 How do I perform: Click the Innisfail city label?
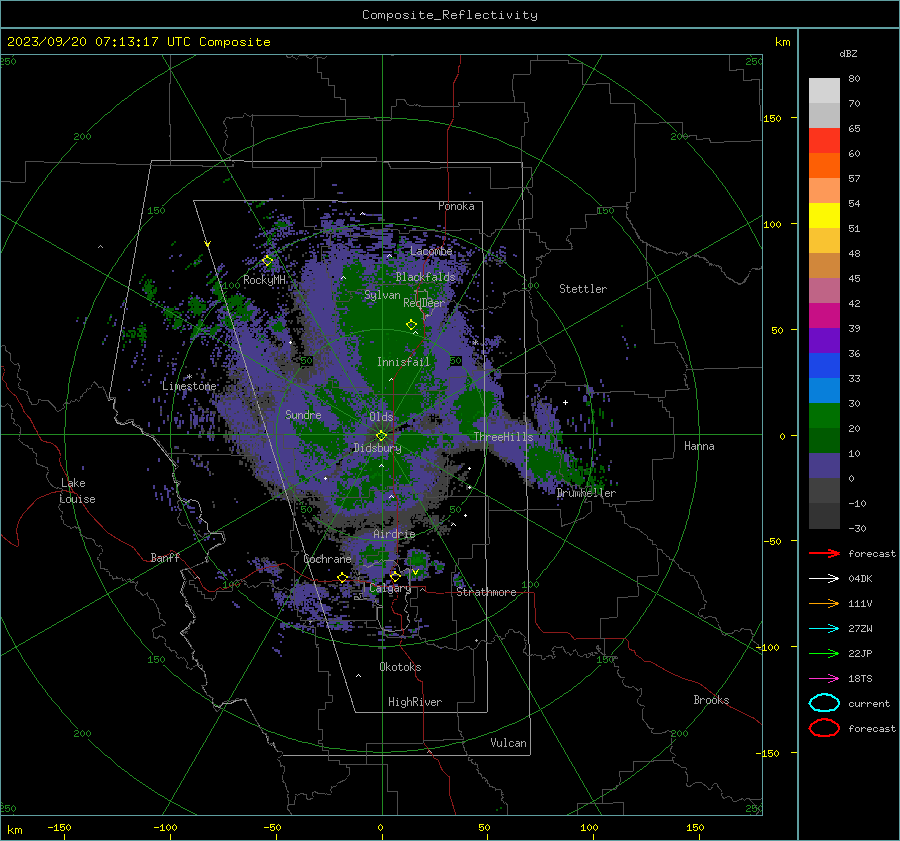(403, 362)
